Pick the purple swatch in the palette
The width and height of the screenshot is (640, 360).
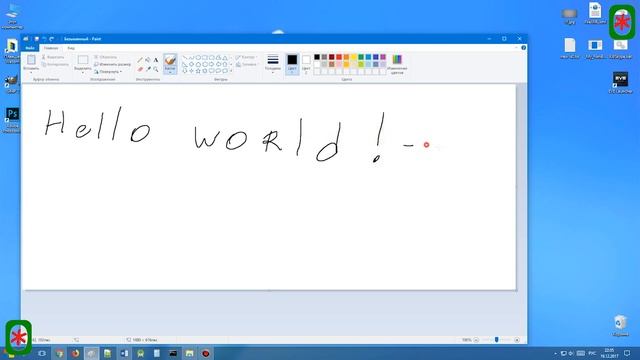click(x=383, y=57)
